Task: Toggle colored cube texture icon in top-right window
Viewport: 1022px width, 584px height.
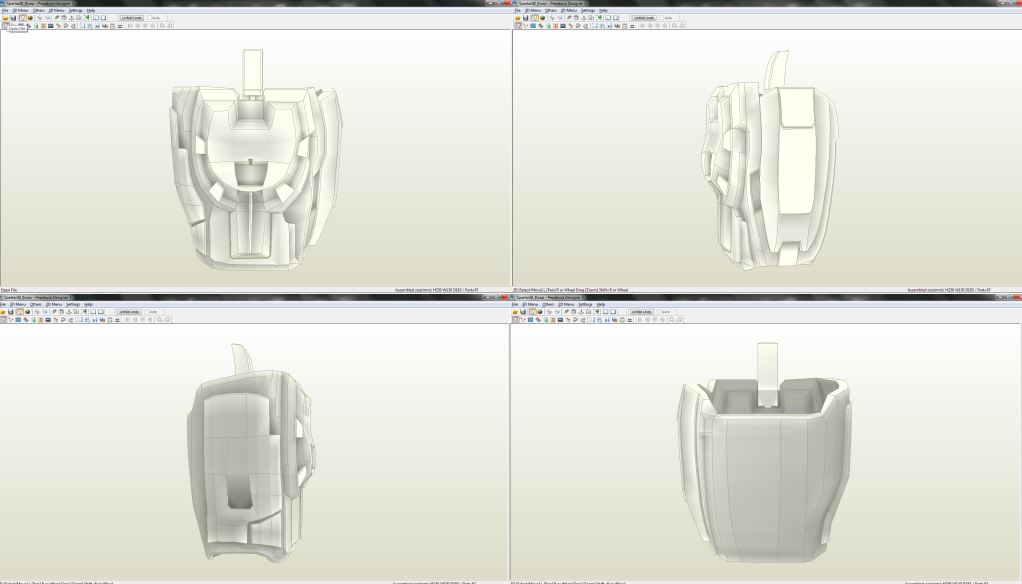Action: coord(542,18)
